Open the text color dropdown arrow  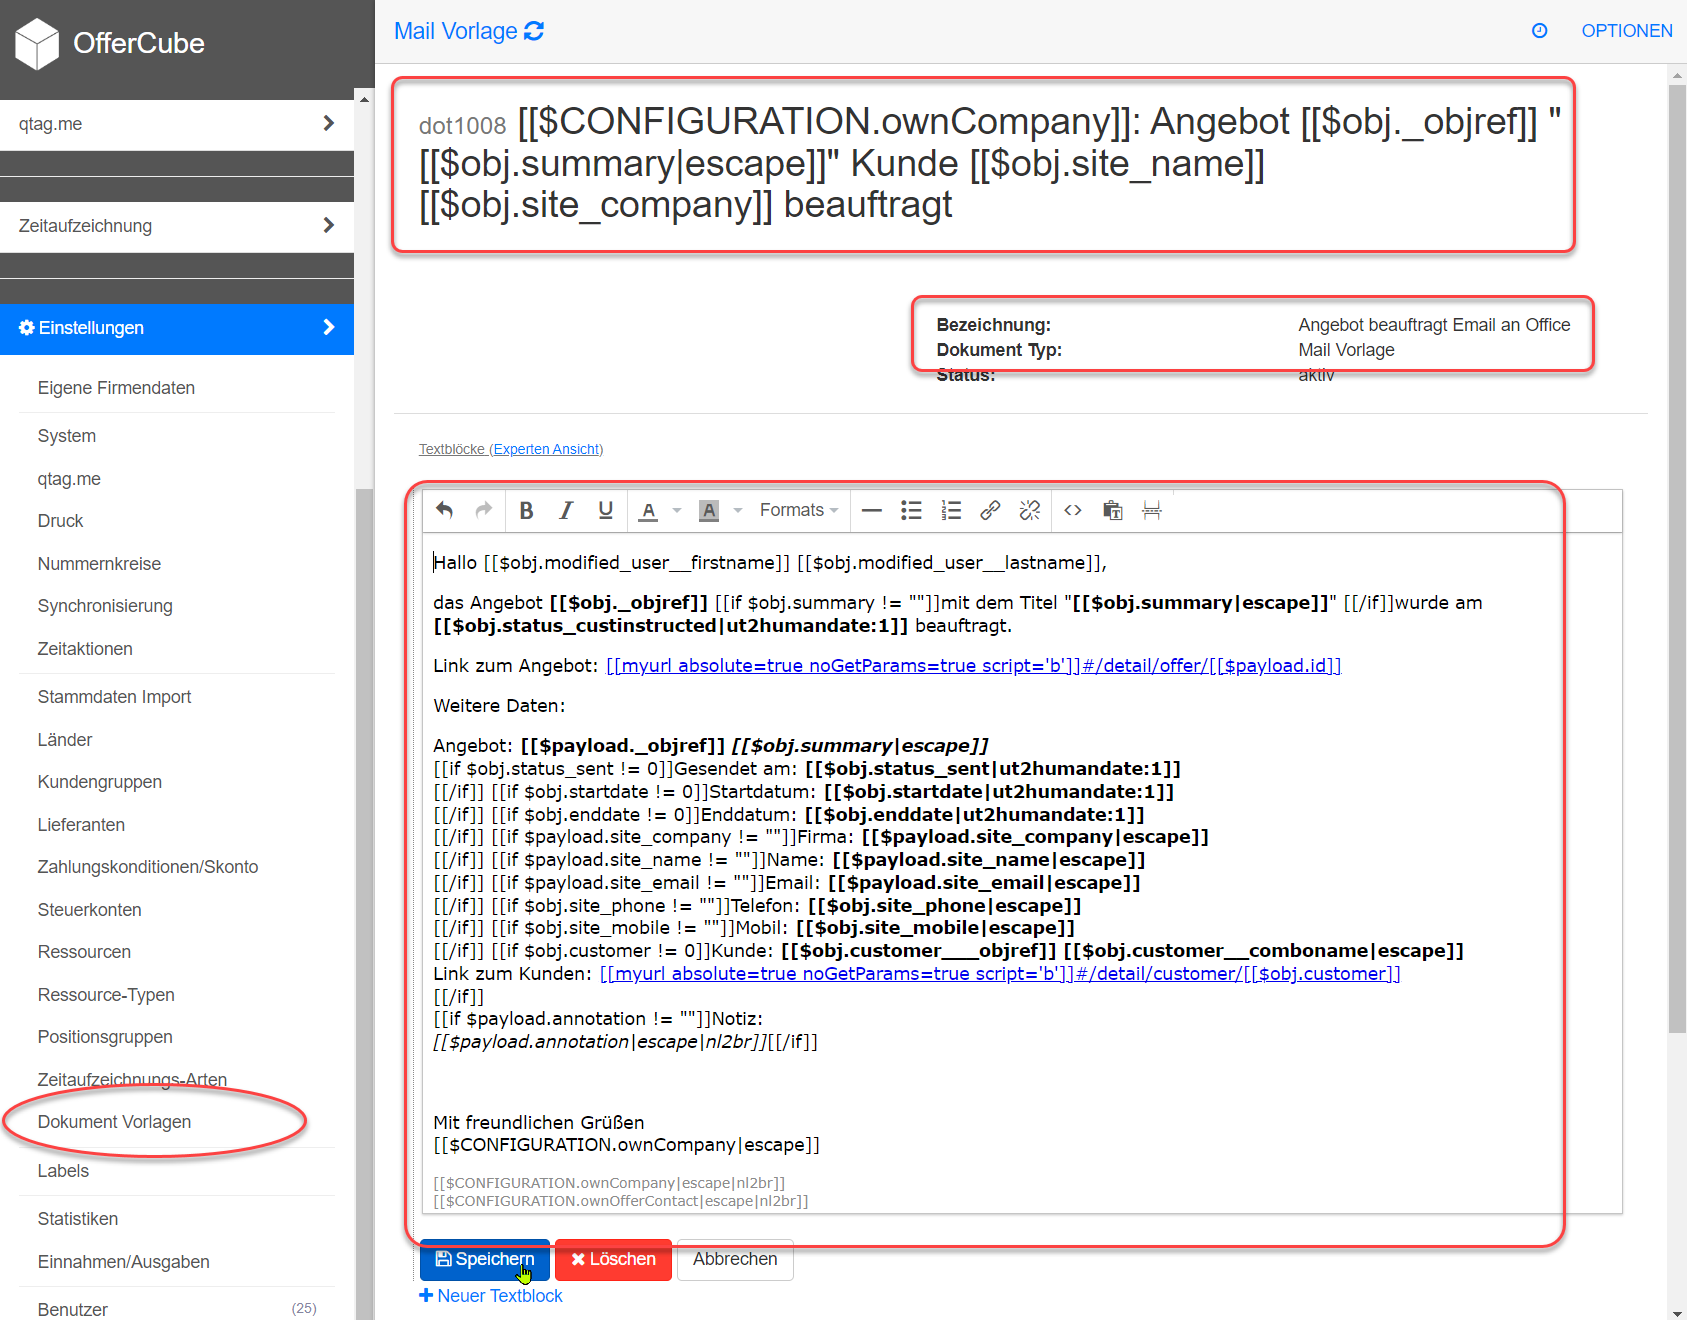click(677, 510)
